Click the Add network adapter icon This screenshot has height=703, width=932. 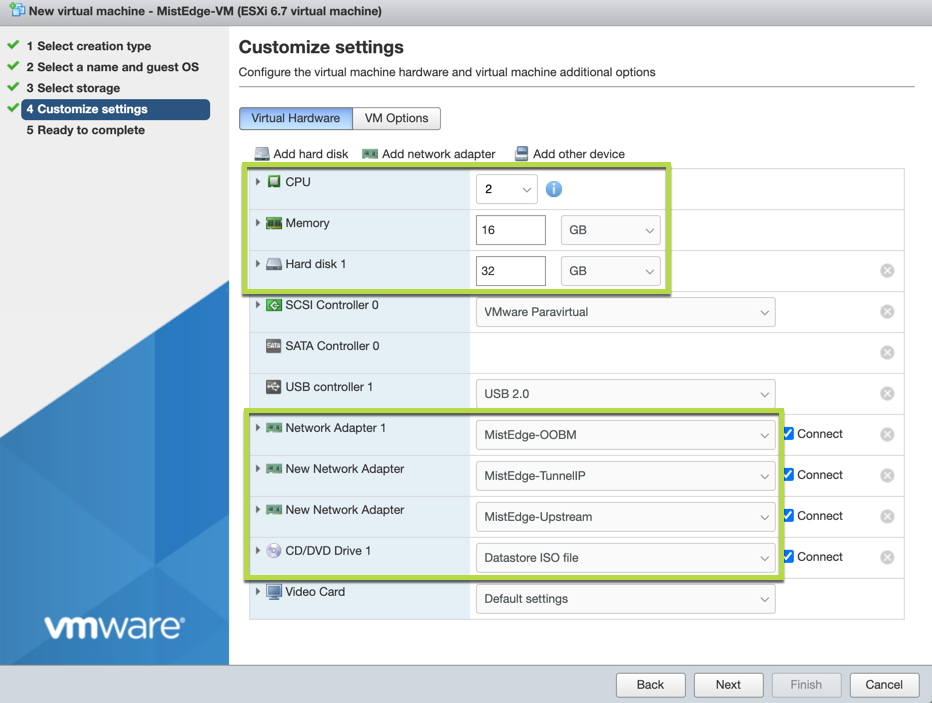pyautogui.click(x=370, y=154)
